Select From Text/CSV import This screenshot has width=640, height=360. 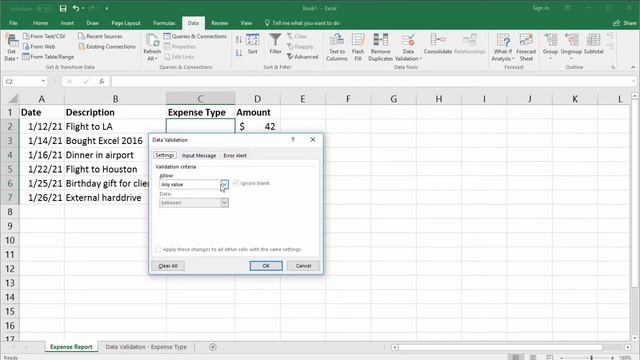click(44, 36)
